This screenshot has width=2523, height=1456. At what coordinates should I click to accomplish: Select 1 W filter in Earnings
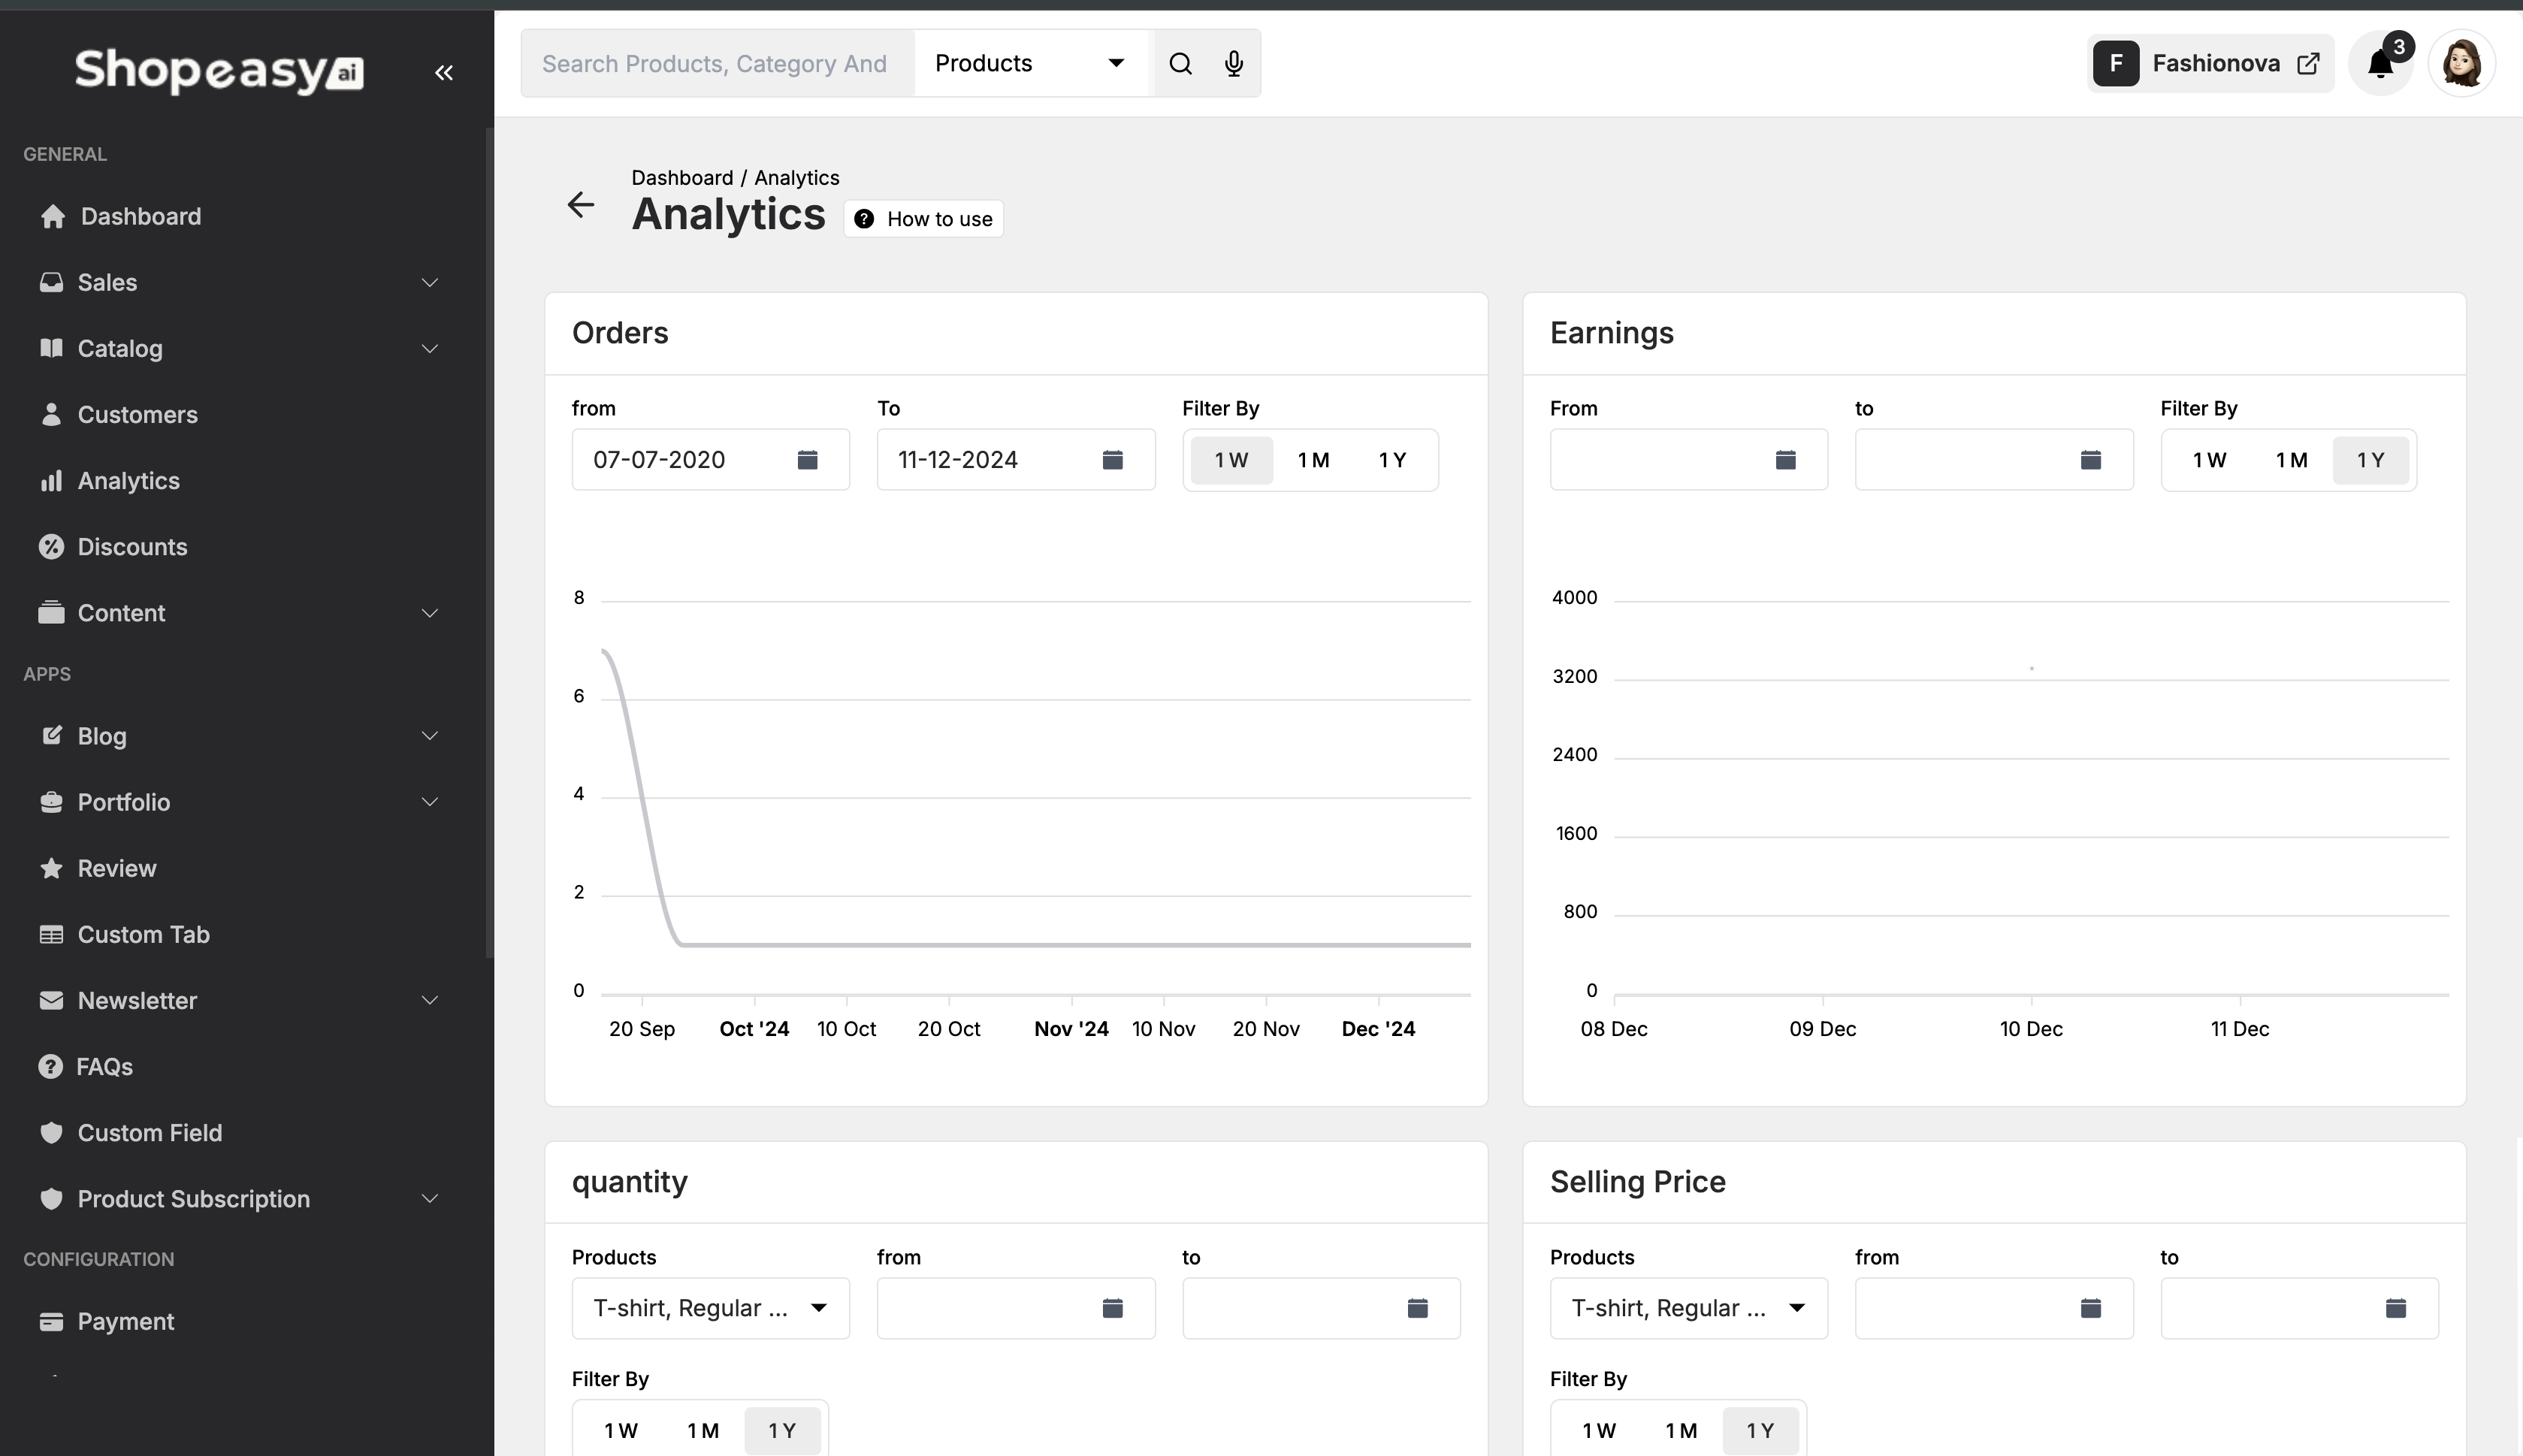[x=2209, y=460]
